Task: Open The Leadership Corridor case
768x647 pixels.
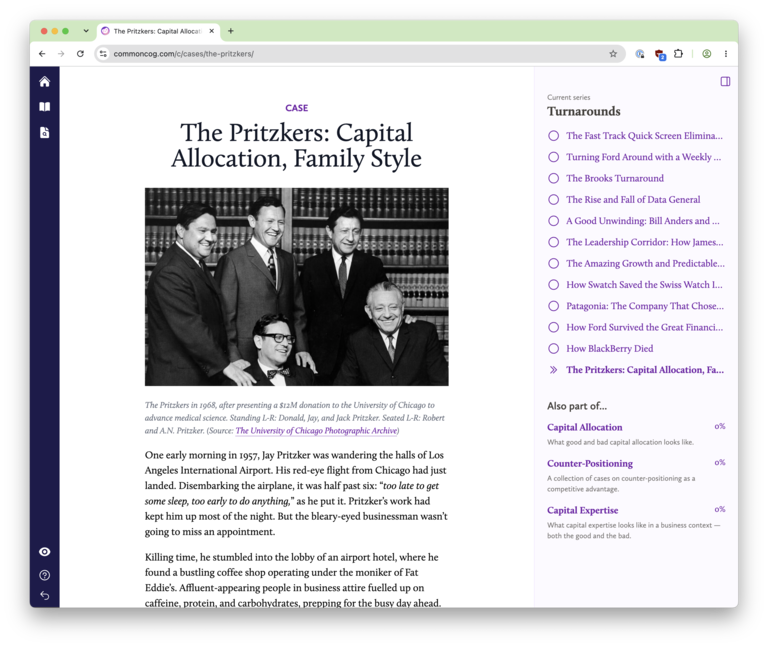Action: tap(645, 242)
